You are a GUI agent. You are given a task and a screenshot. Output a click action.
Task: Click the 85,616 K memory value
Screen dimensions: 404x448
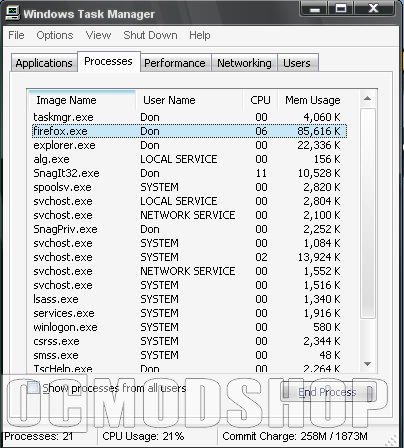(x=319, y=131)
